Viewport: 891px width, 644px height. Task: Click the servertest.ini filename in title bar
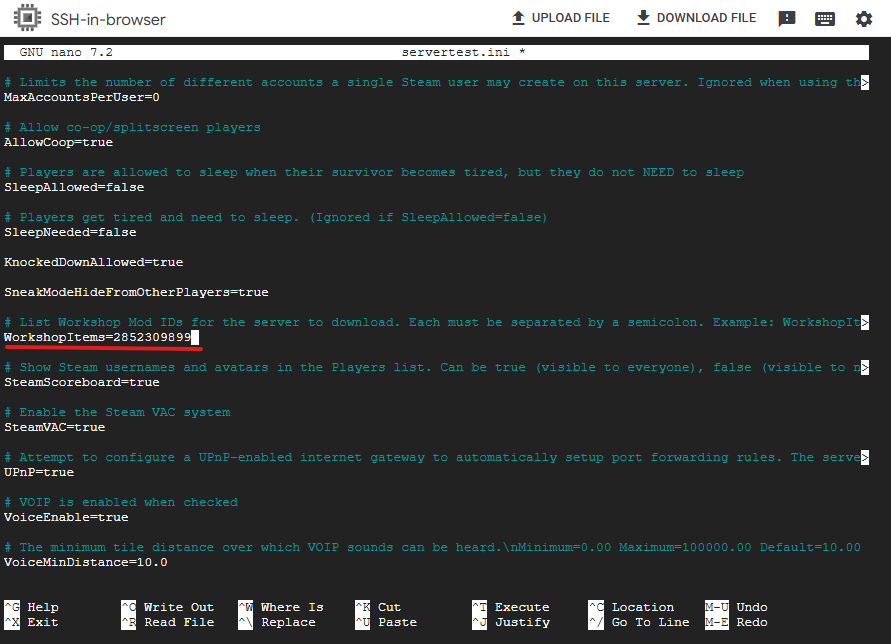[x=456, y=52]
